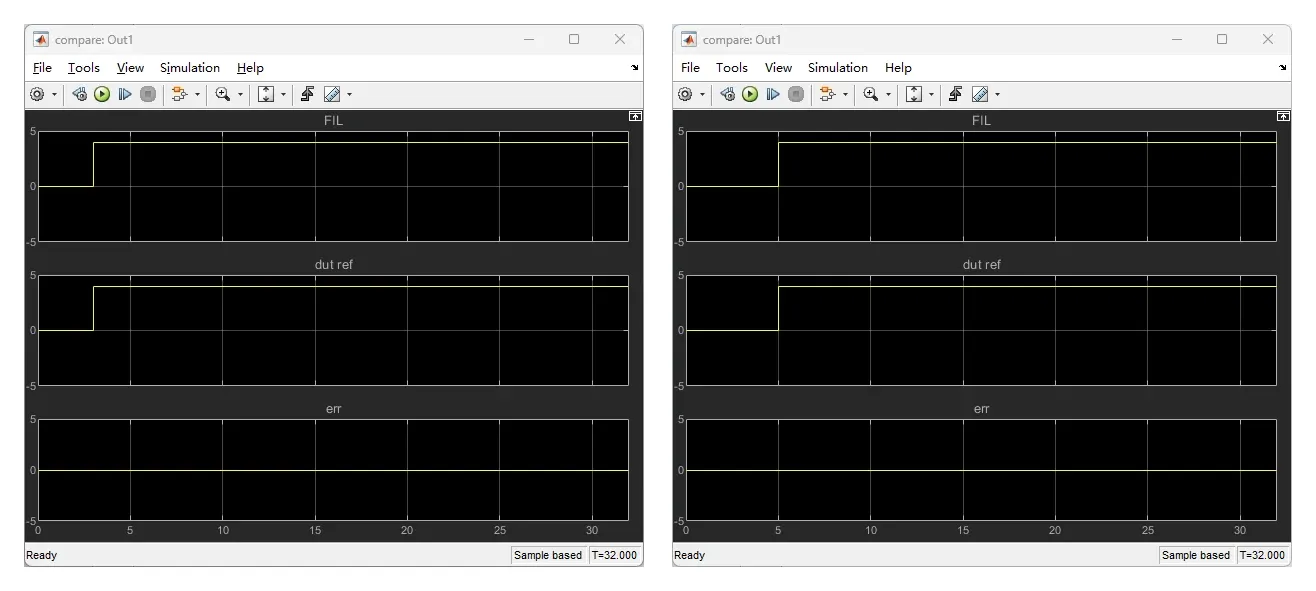Click toolbar dock arrow in right window menu bar
Image resolution: width=1316 pixels, height=591 pixels.
1283,68
